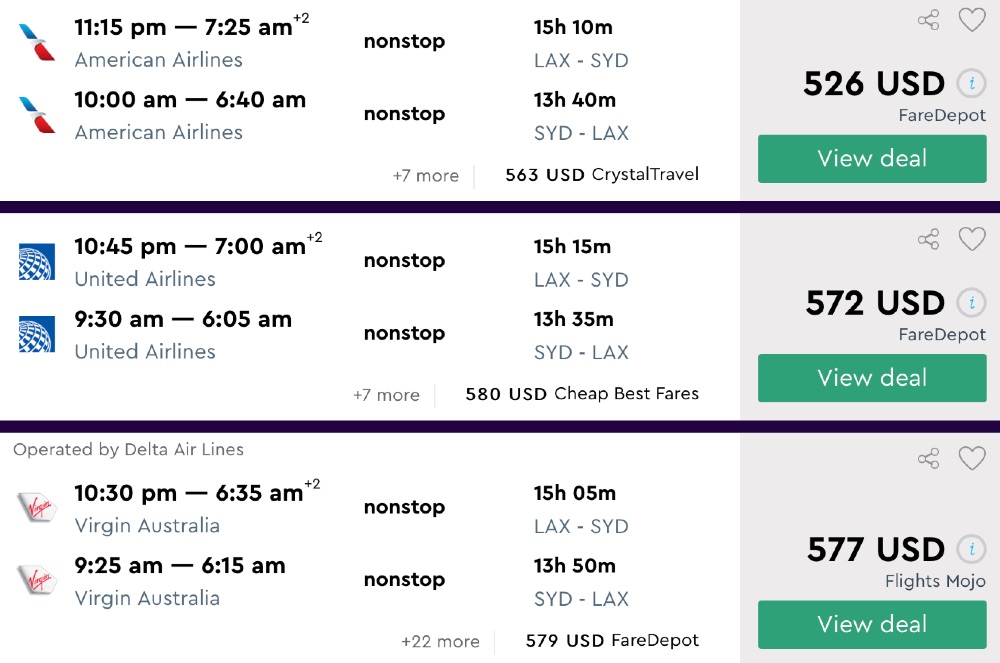Viewport: 1000px width, 663px height.
Task: Expand +22 more offers for Virgin Australia
Action: click(x=440, y=642)
